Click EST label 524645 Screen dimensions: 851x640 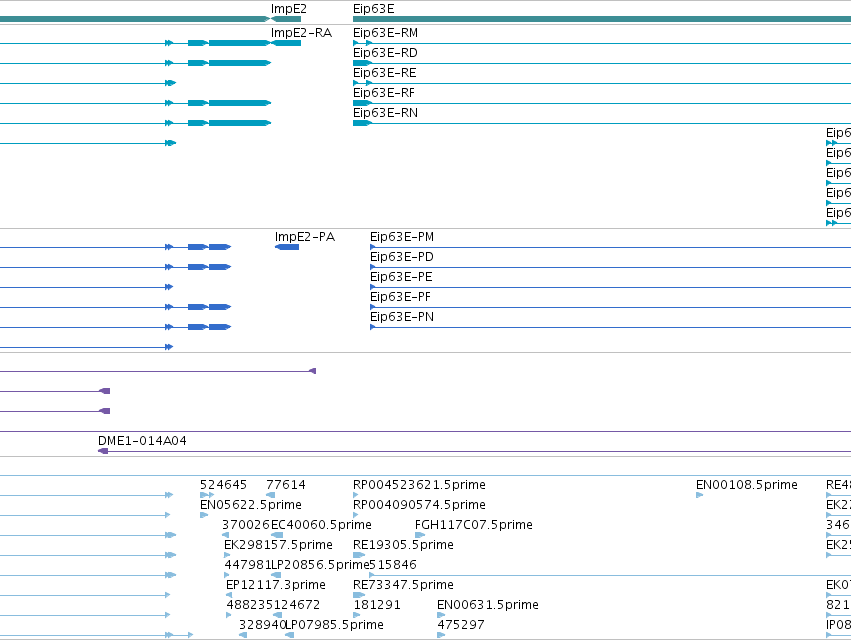click(224, 485)
